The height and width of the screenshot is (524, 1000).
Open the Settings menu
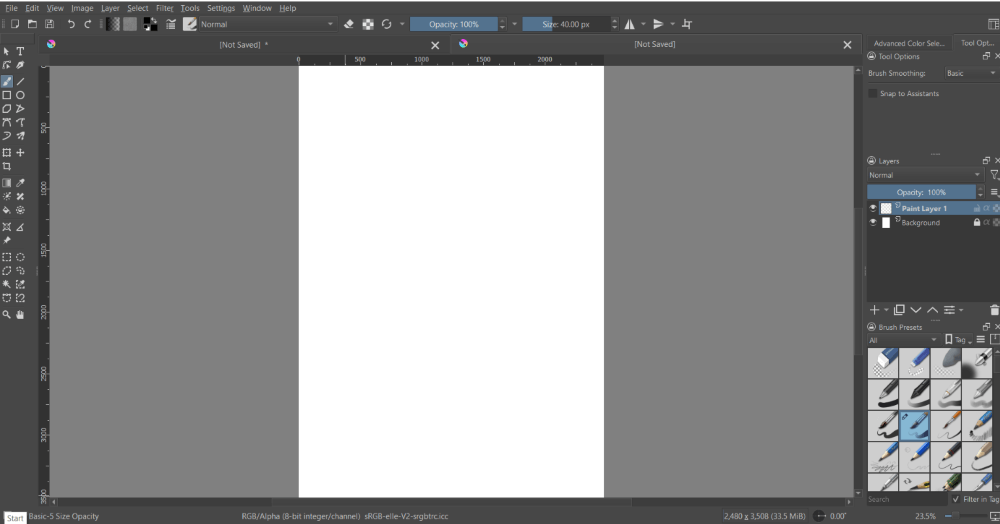tap(221, 8)
